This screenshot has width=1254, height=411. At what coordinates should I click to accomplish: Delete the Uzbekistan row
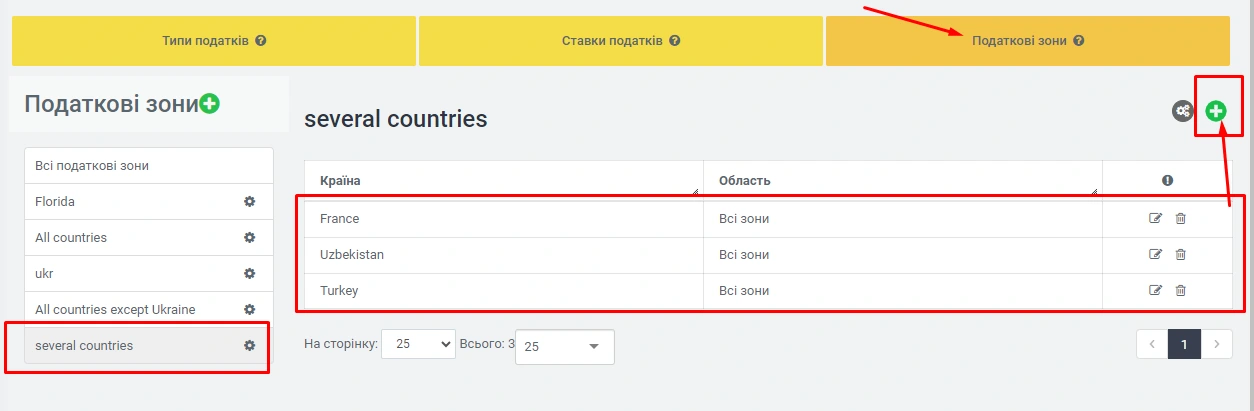point(1180,255)
